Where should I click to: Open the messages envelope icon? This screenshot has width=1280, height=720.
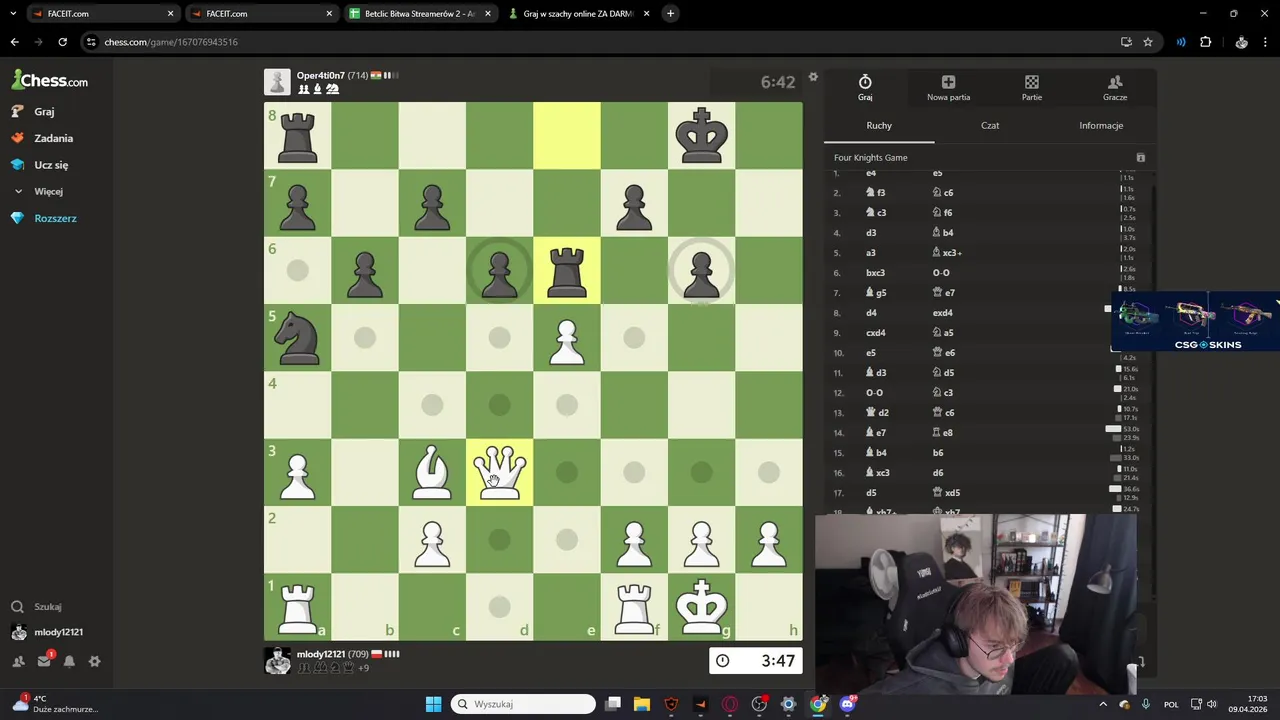pos(44,661)
